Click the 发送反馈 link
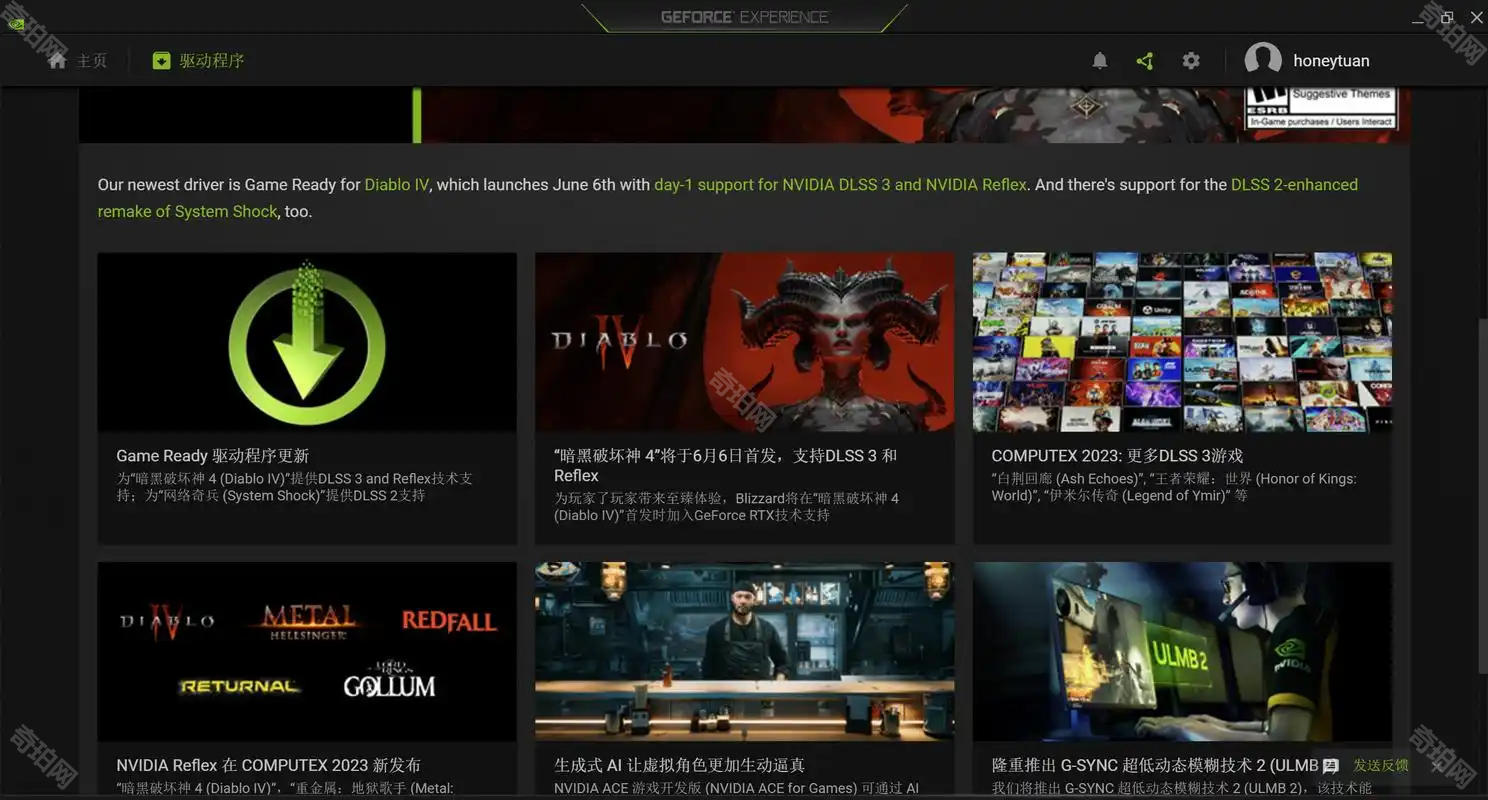 click(1381, 766)
